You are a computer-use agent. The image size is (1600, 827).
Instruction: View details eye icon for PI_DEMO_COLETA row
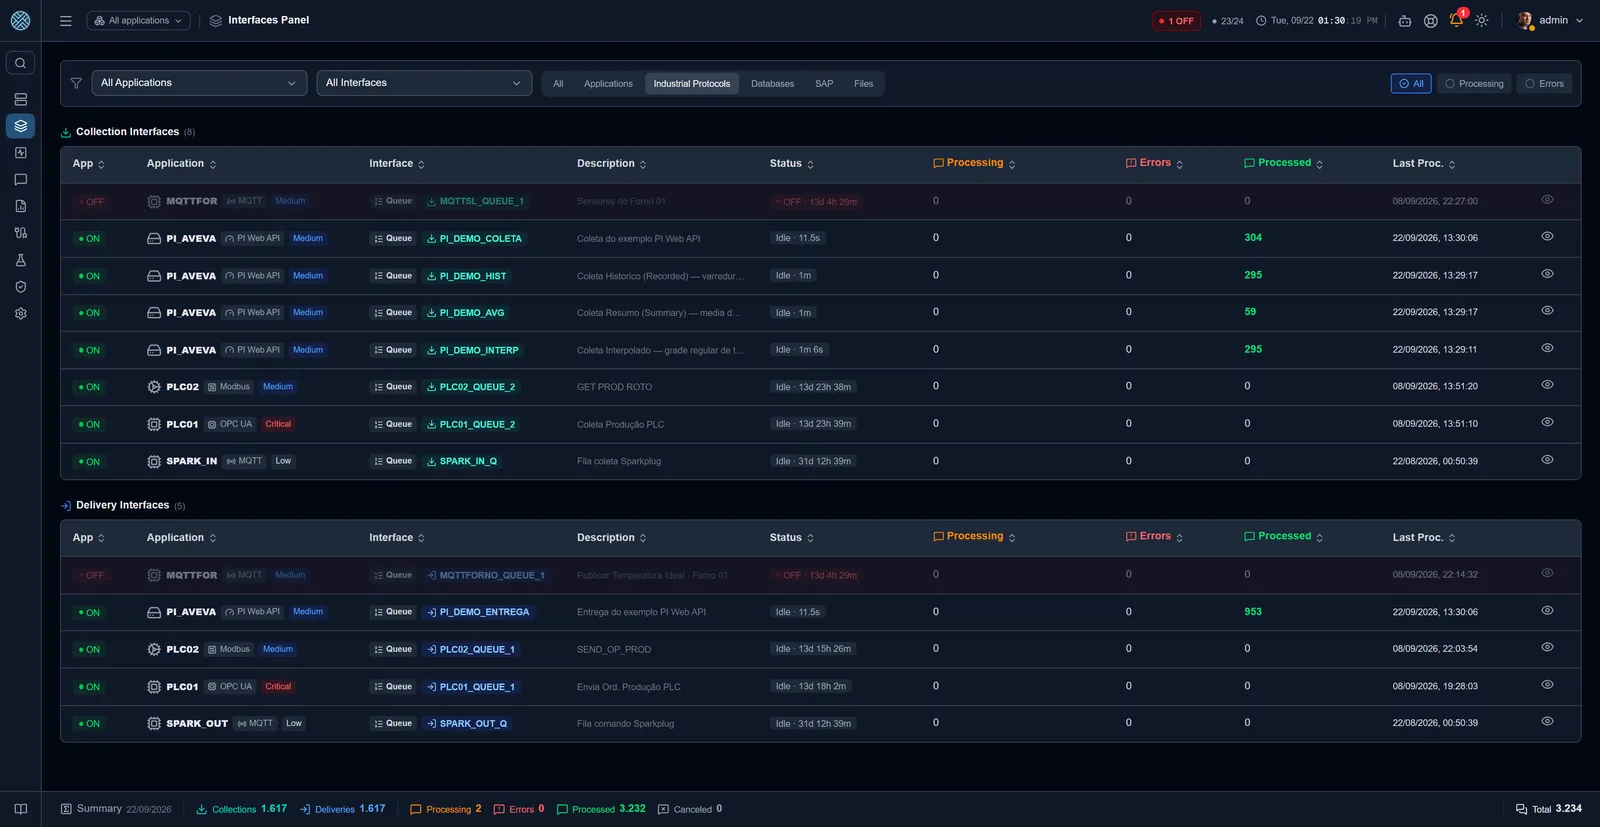pos(1547,237)
